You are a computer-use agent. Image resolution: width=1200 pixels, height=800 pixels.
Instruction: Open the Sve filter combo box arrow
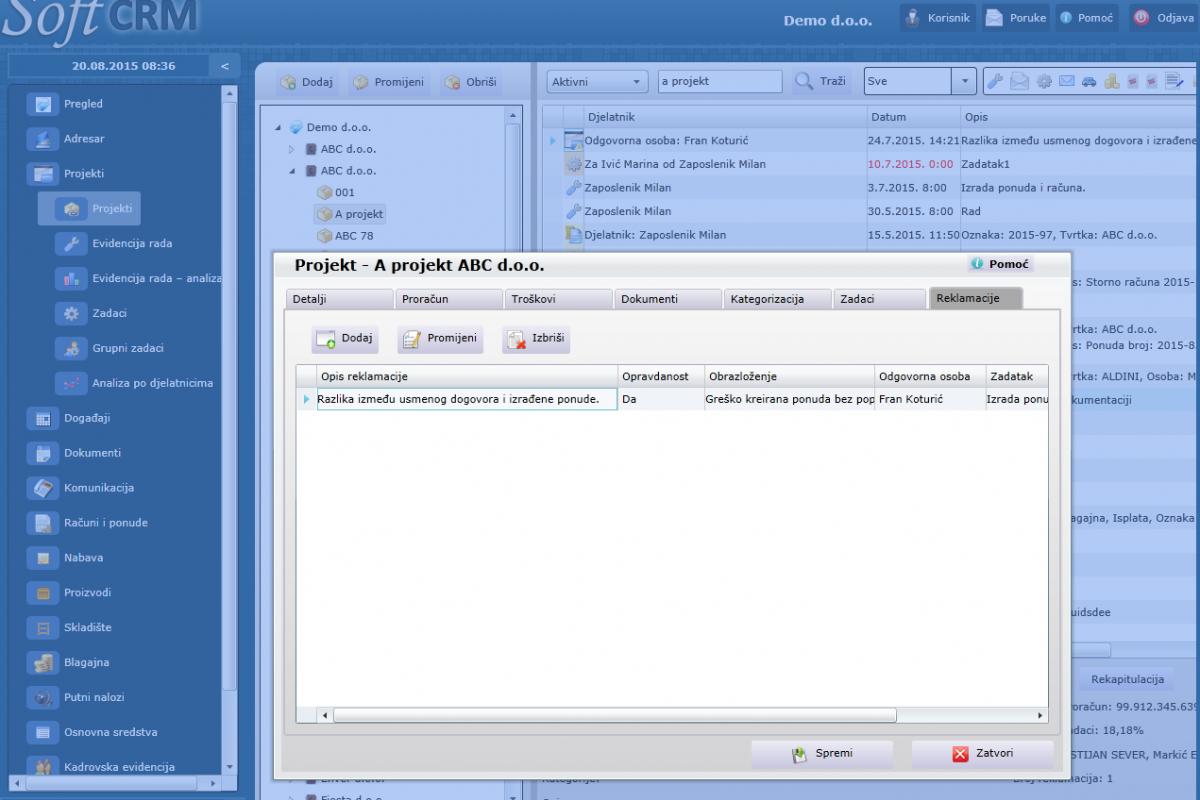964,82
